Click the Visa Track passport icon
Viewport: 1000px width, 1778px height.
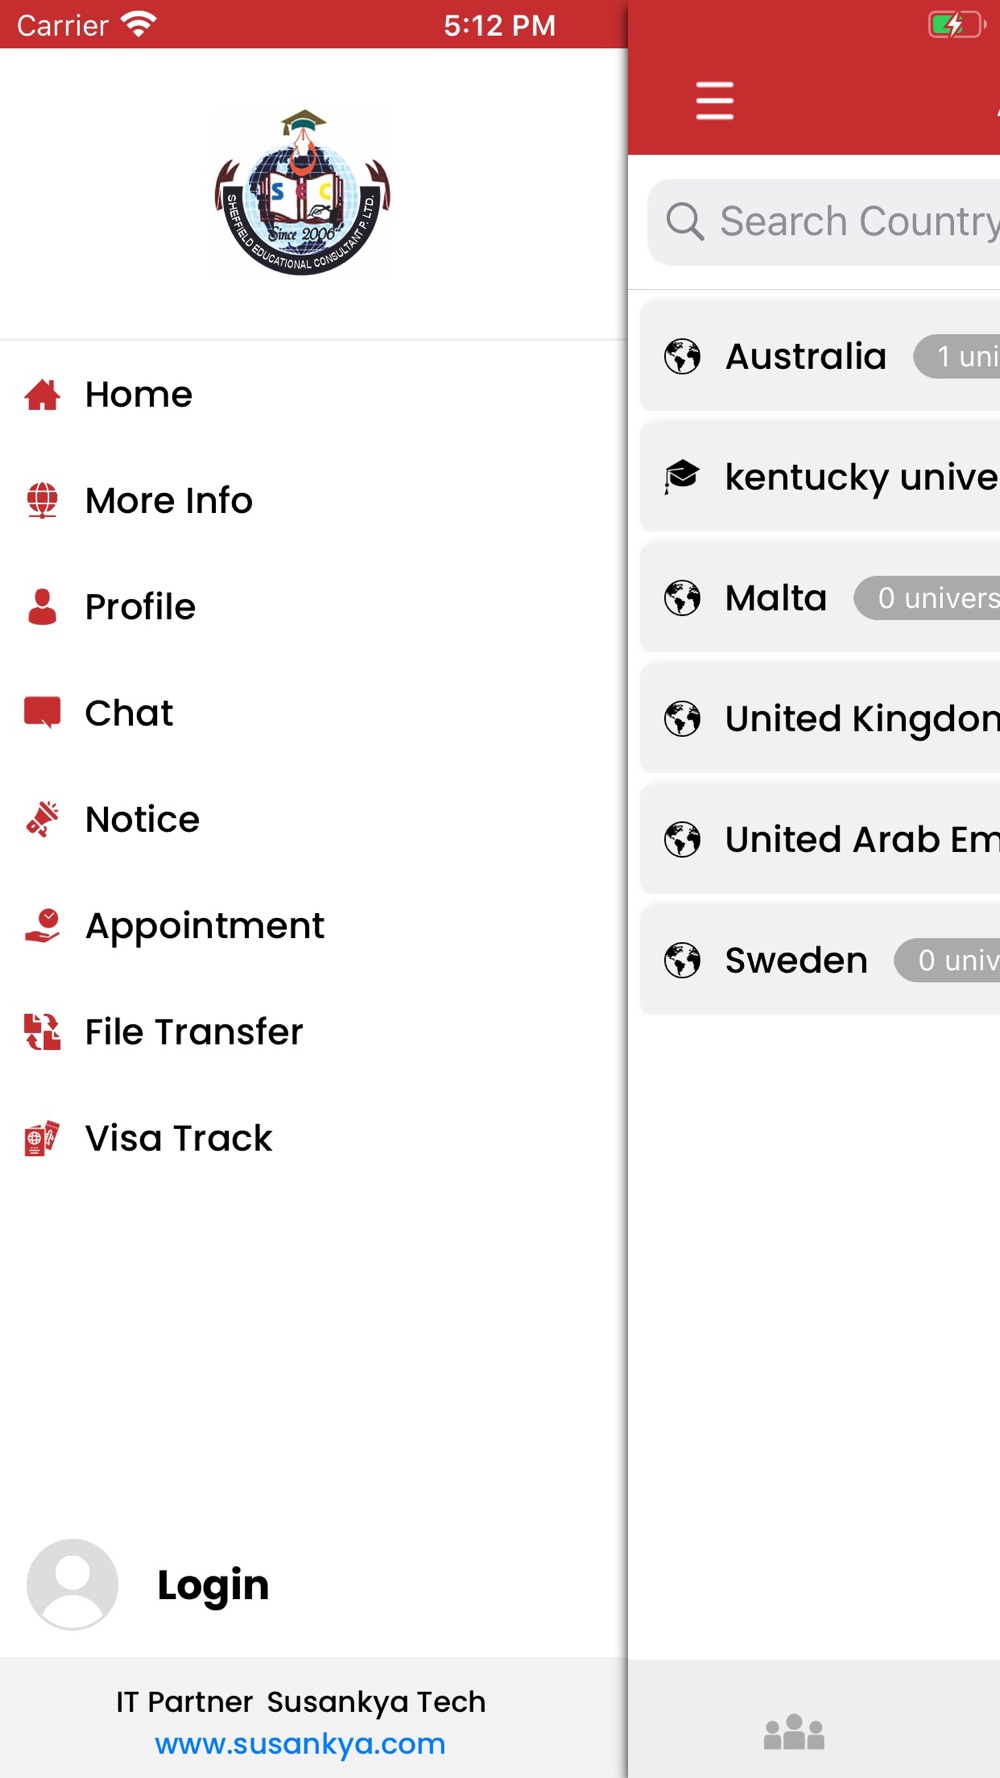point(42,1138)
